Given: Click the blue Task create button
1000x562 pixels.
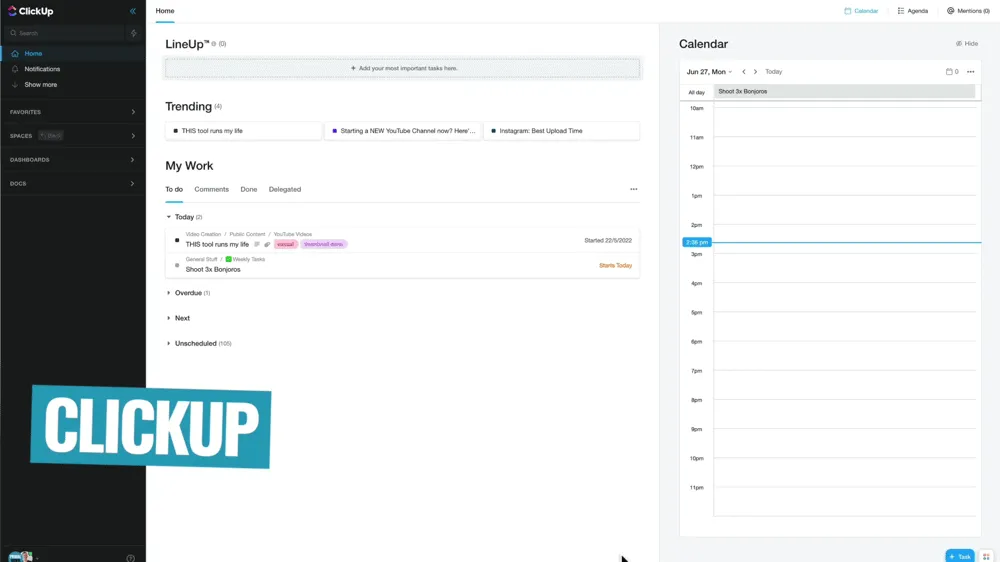Looking at the screenshot, I should (959, 556).
